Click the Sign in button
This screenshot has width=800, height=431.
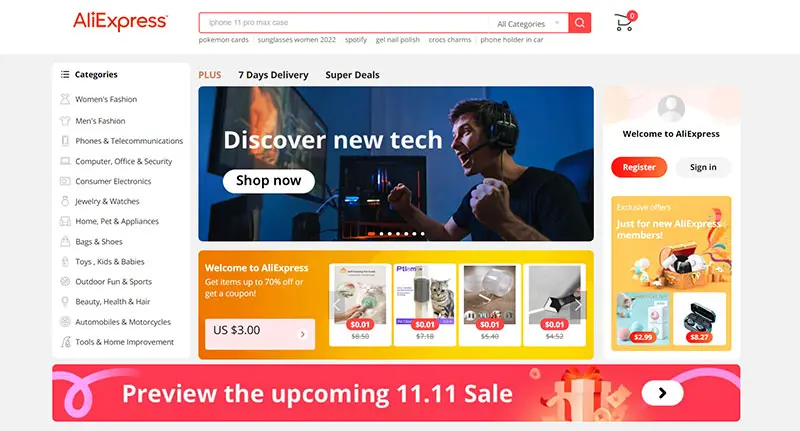click(x=703, y=167)
